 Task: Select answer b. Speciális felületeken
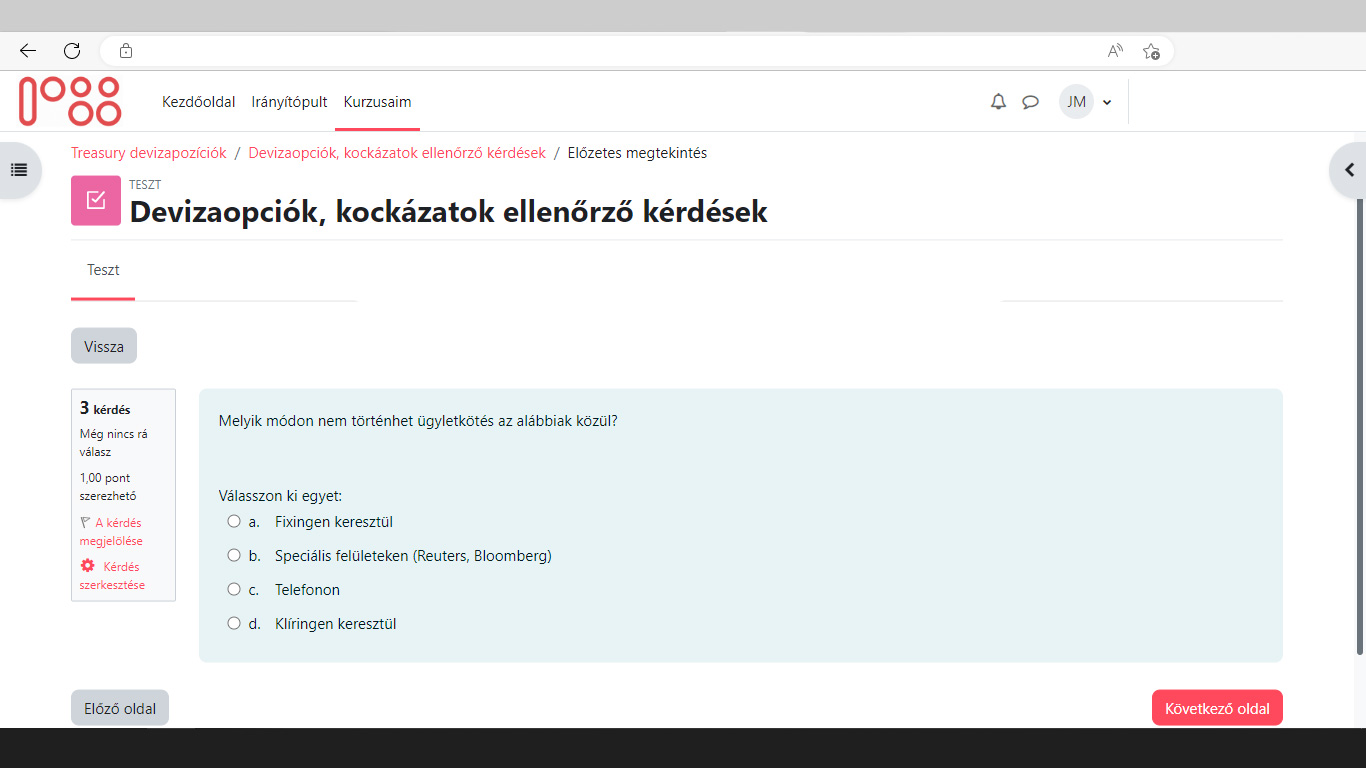coord(234,555)
